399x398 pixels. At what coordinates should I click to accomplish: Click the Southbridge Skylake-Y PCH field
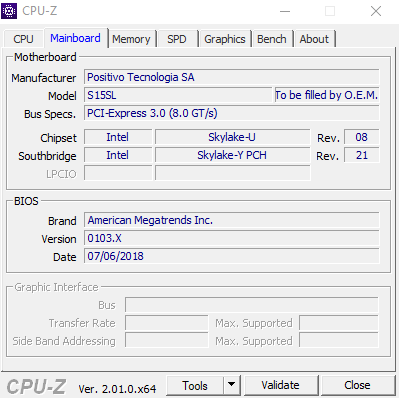pos(232,155)
